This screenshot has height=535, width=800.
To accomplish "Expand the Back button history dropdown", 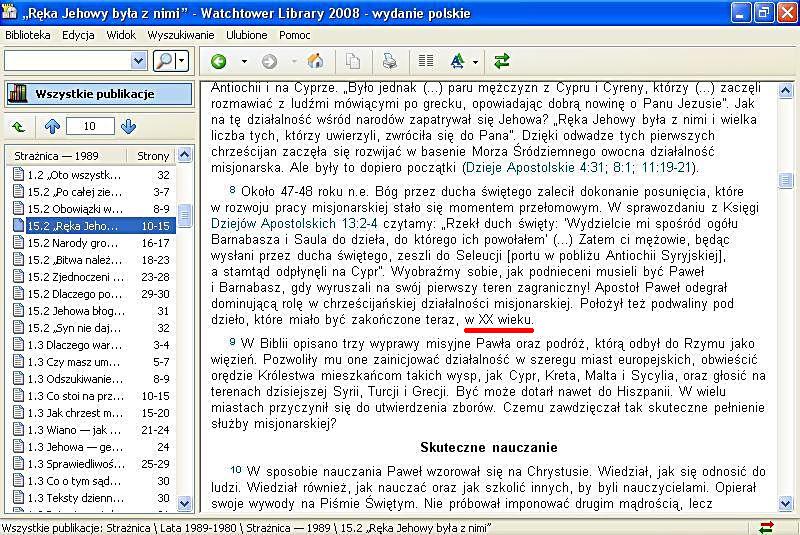I will pyautogui.click(x=240, y=61).
